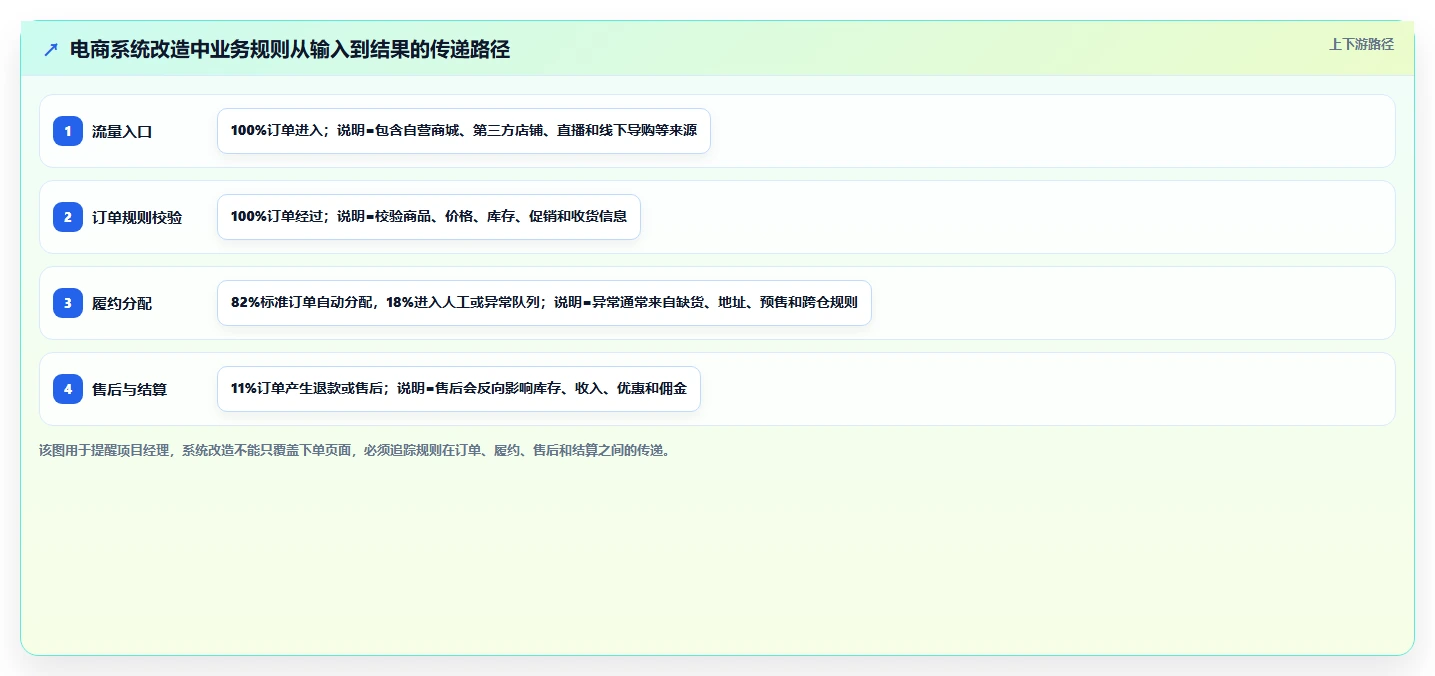This screenshot has height=676, width=1435.
Task: Click the 售后与结算 step label
Action: point(129,389)
